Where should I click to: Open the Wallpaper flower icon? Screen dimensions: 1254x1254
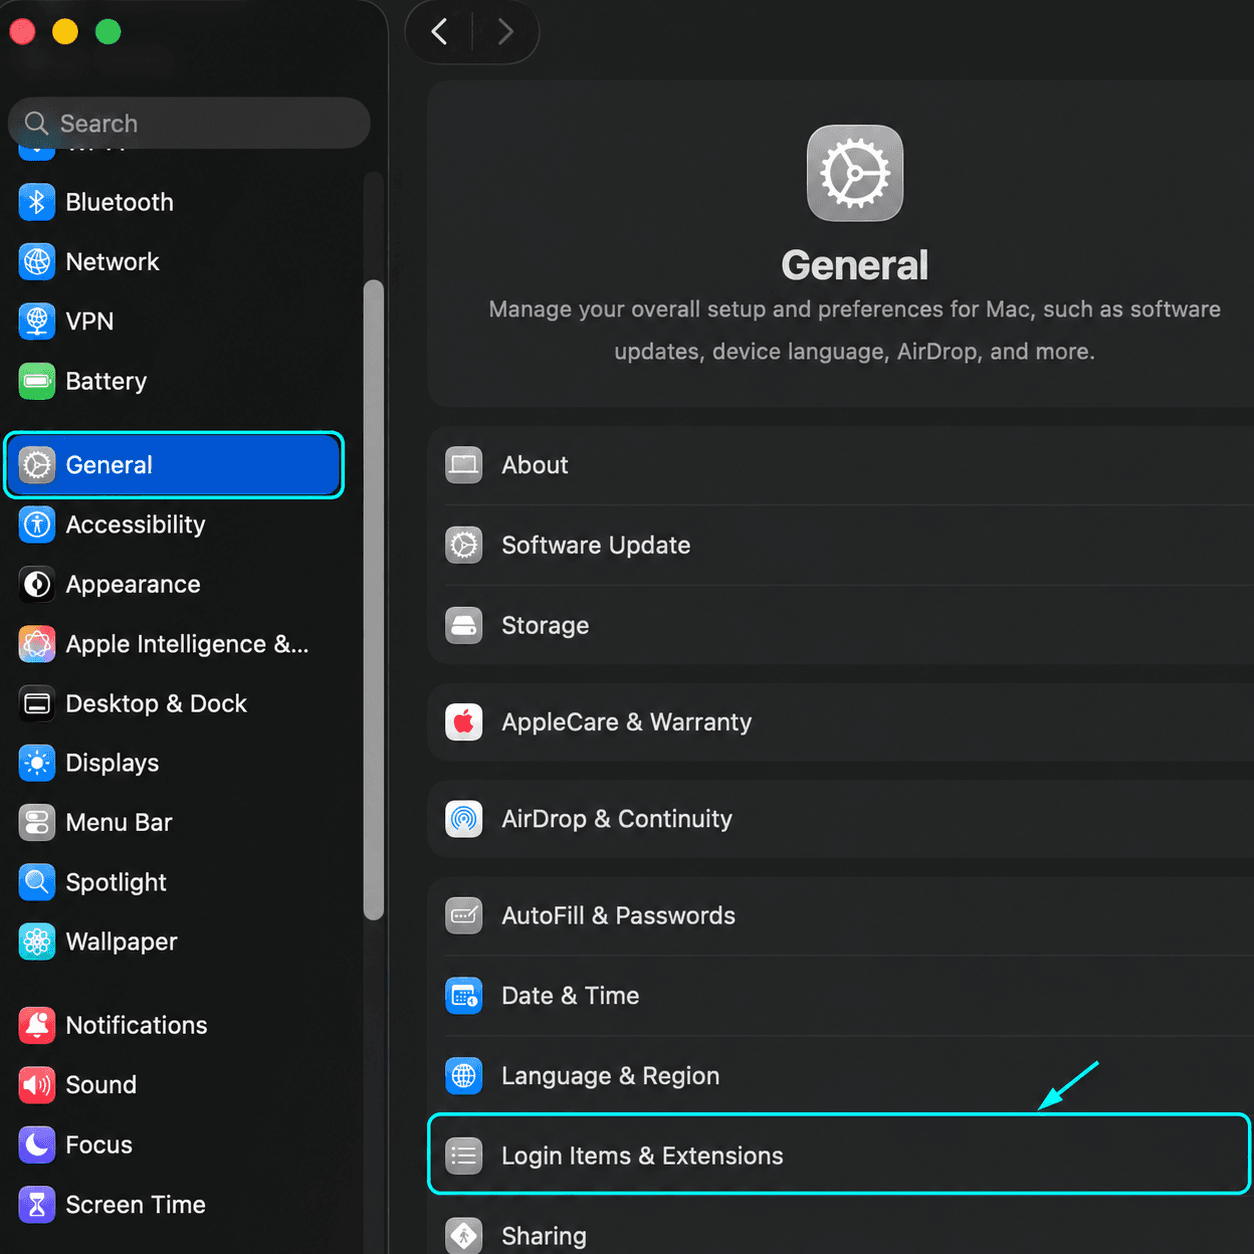(x=37, y=942)
